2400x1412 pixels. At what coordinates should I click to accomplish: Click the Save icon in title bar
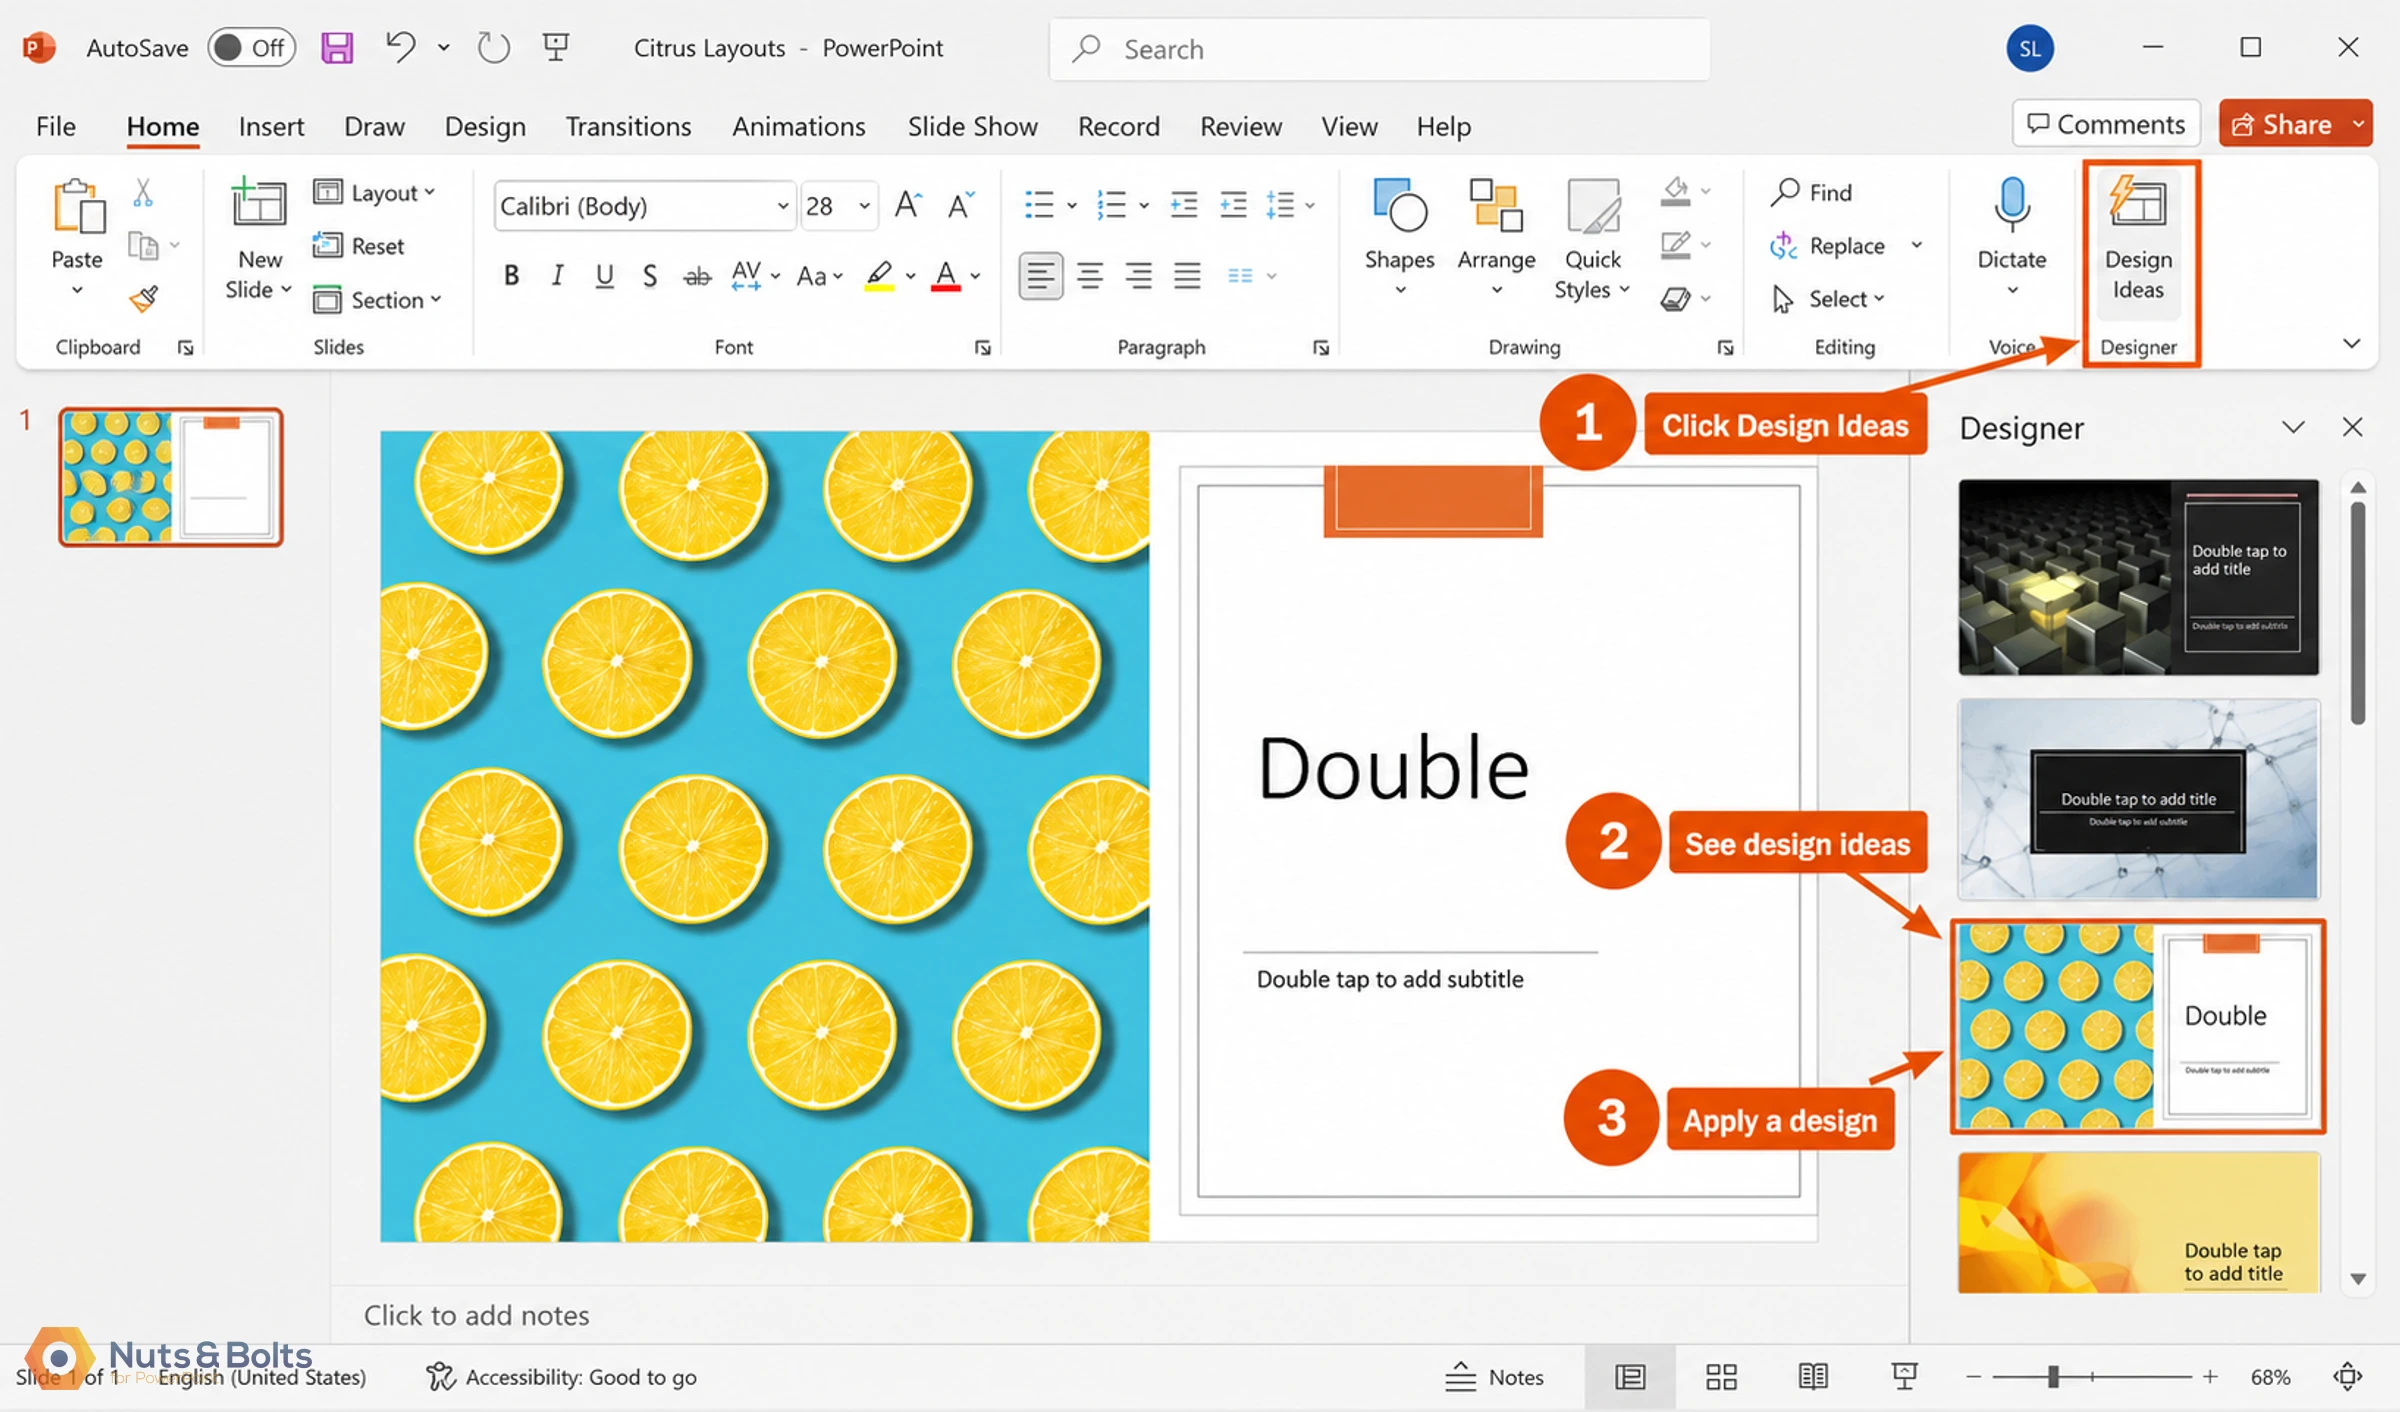337,47
